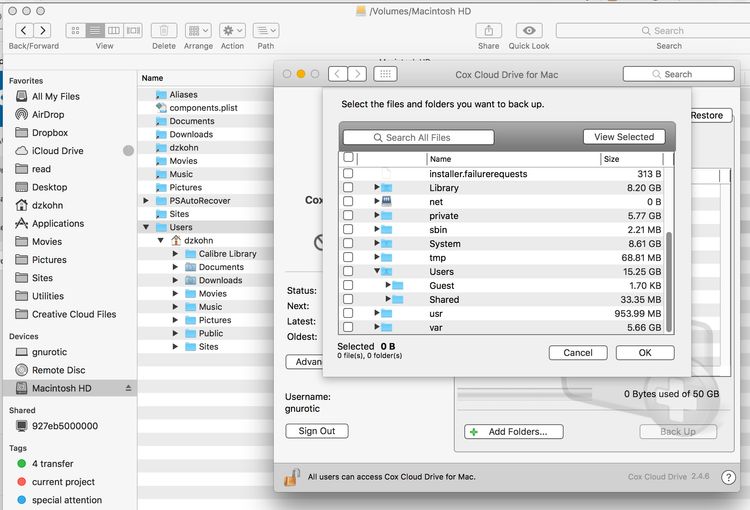Click the Finder toolbar Search field
Screen dimensions: 750x510
click(653, 31)
